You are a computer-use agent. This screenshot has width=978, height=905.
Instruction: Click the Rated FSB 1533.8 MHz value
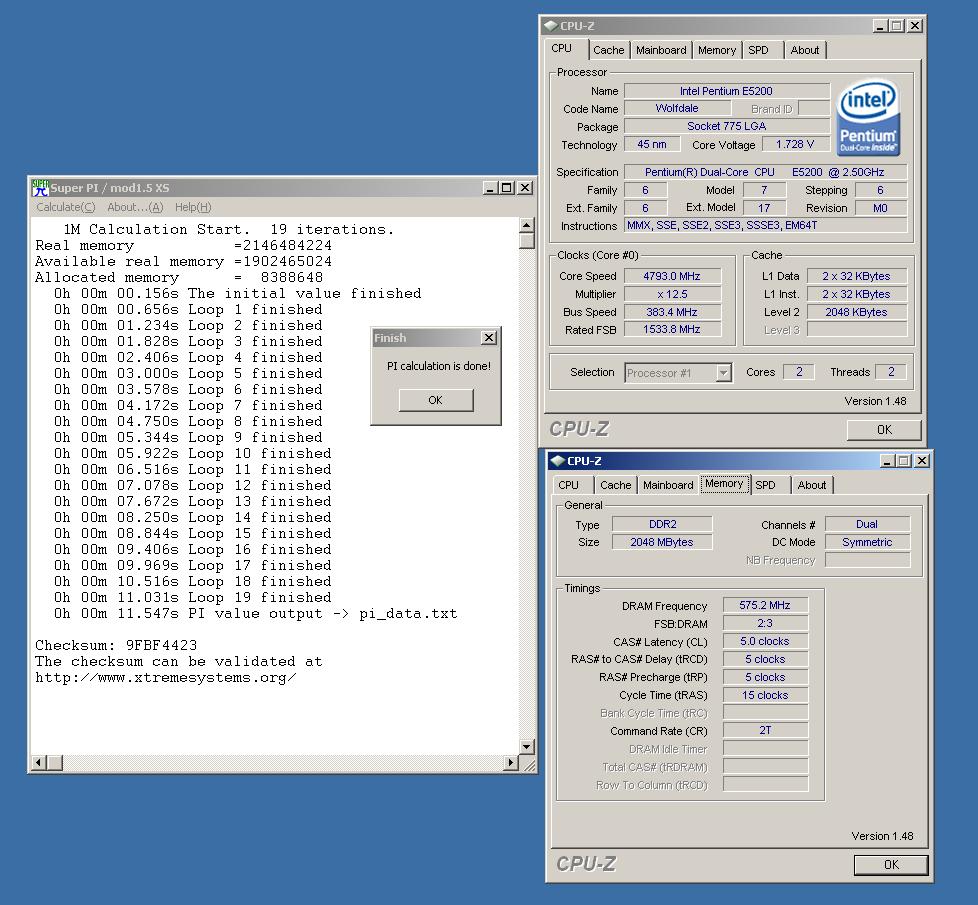[x=672, y=329]
